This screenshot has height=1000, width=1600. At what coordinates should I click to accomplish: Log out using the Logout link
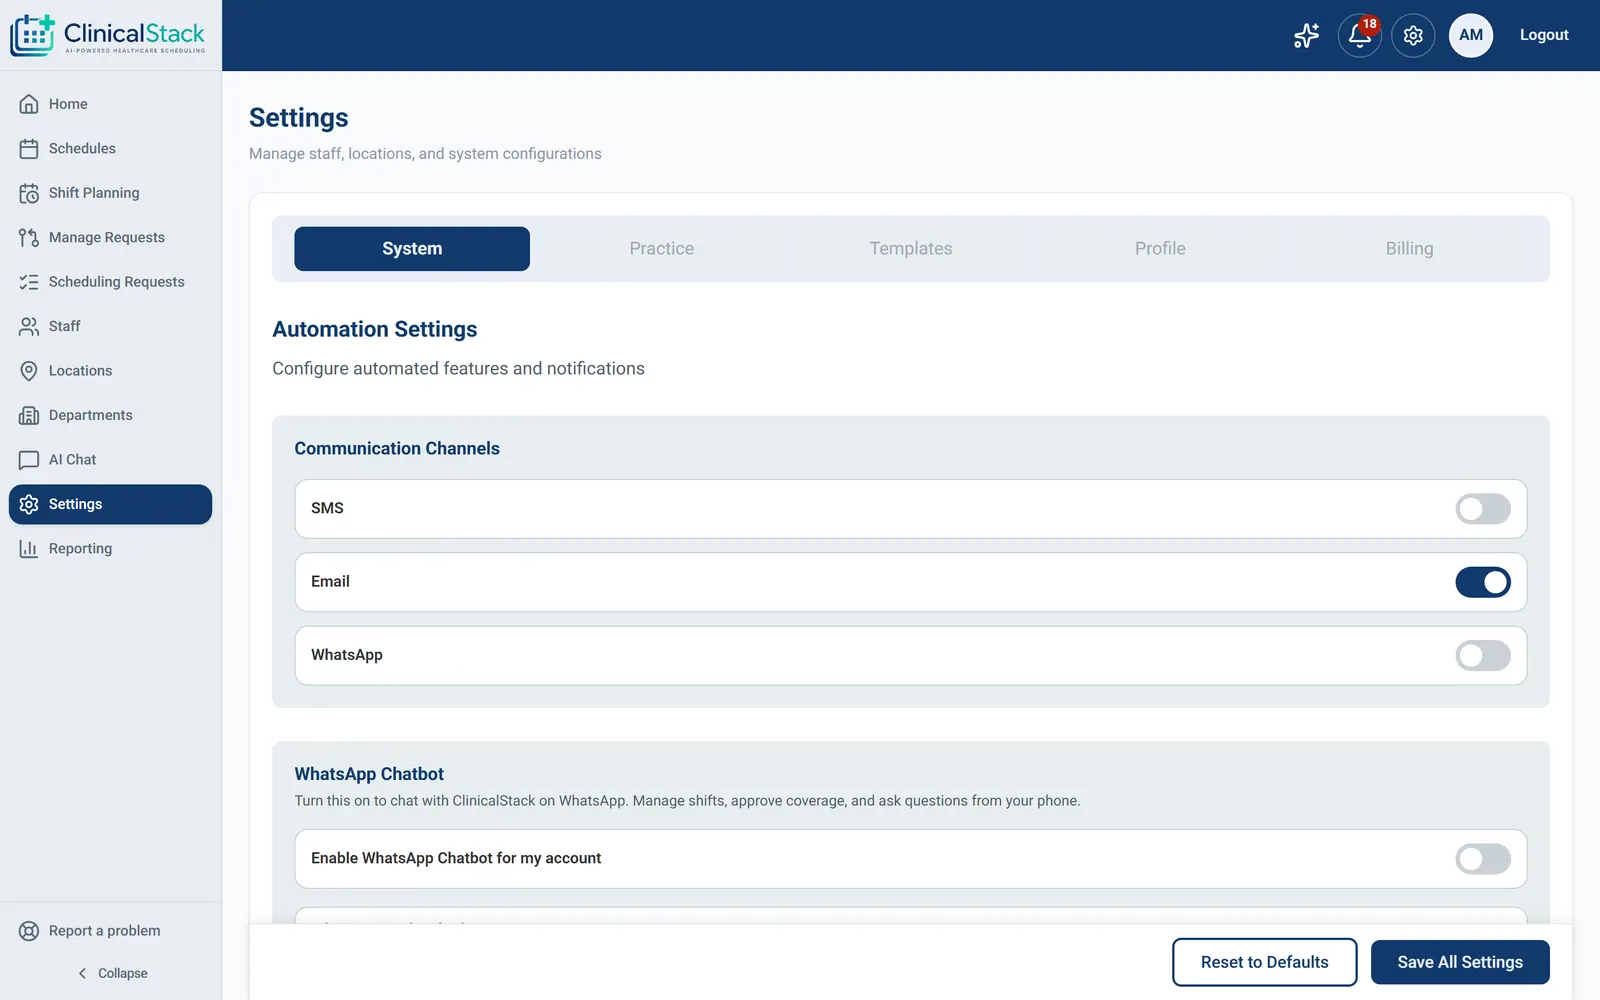tap(1544, 35)
